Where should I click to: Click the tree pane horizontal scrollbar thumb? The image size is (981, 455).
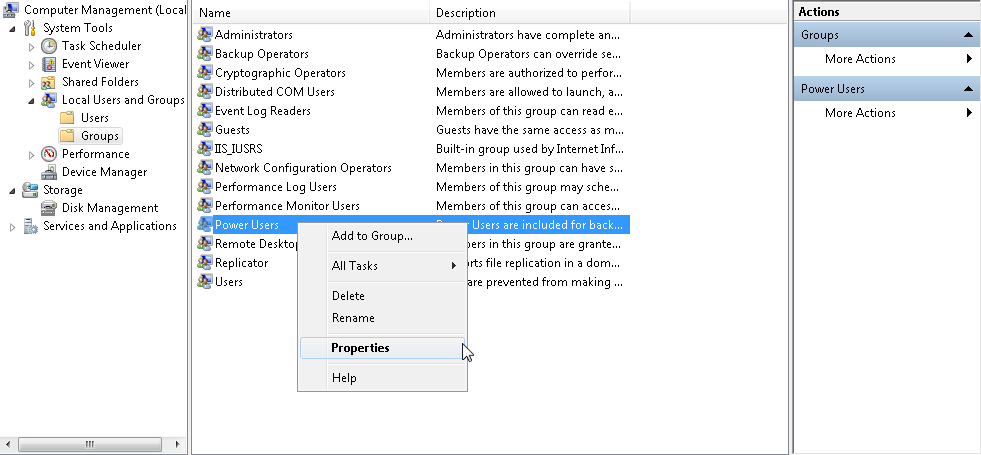coord(89,444)
